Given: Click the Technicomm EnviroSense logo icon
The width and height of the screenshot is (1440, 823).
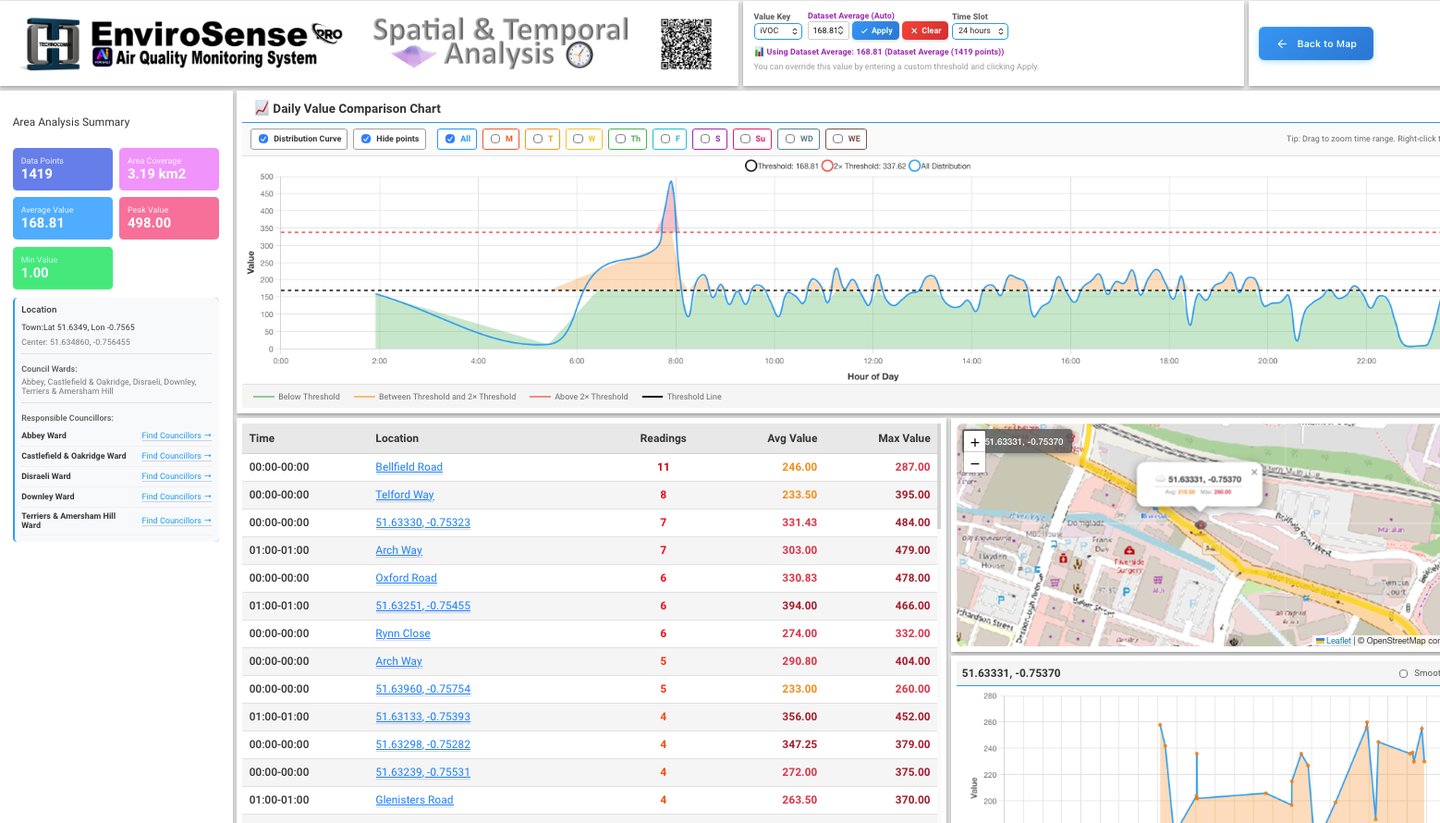Looking at the screenshot, I should (x=53, y=44).
